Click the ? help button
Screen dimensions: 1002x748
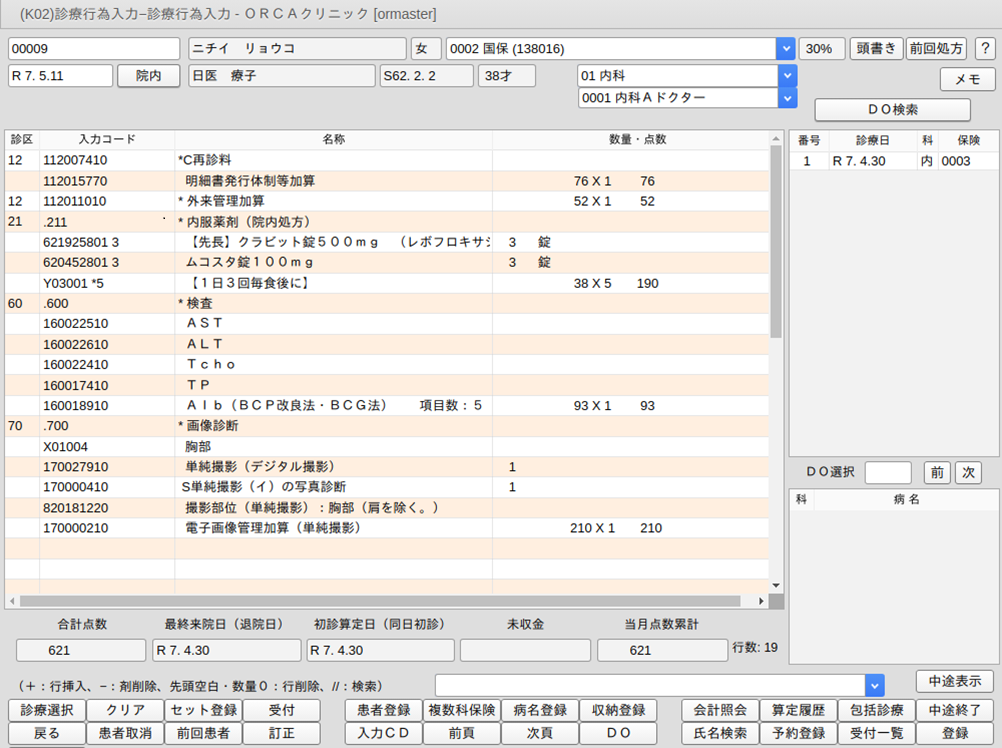click(x=984, y=49)
